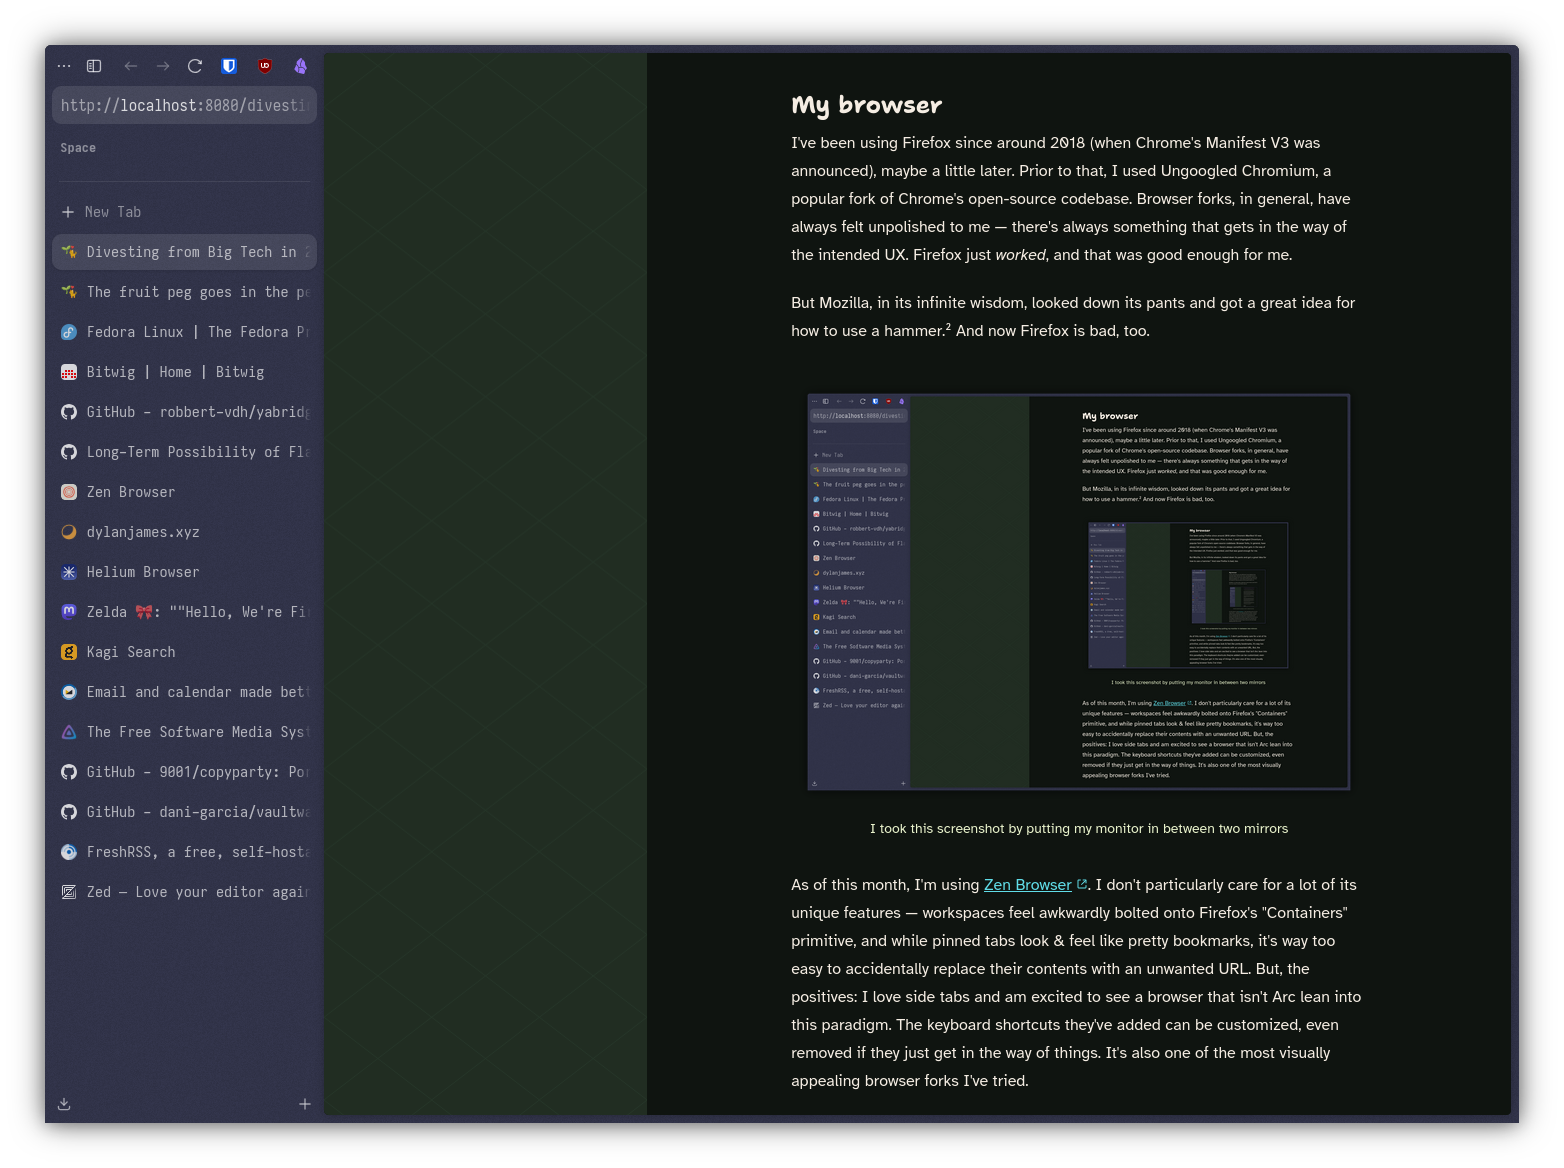Reload the page with refresh icon
The image size is (1564, 1168).
(x=195, y=66)
